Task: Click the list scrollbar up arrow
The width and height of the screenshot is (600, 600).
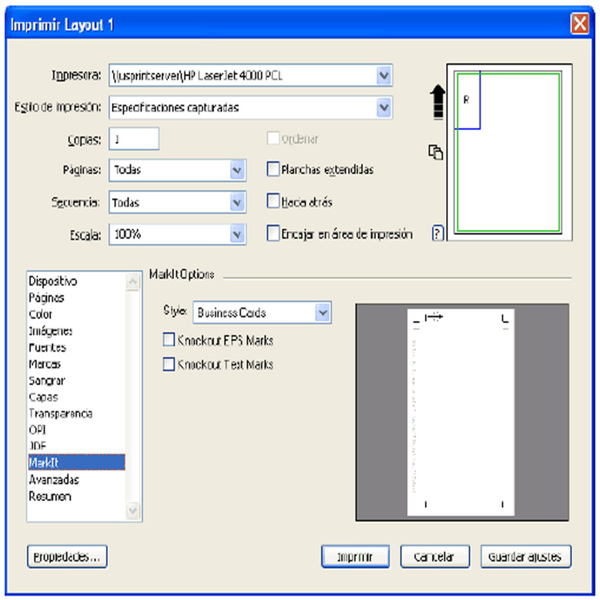Action: point(133,282)
